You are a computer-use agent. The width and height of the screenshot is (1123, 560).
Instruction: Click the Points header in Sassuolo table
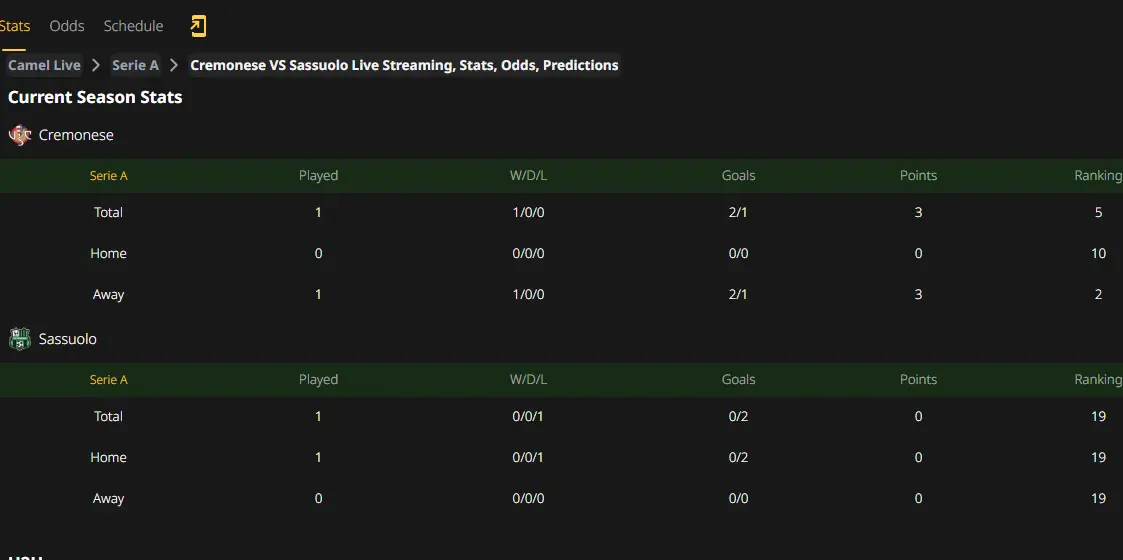coord(918,380)
